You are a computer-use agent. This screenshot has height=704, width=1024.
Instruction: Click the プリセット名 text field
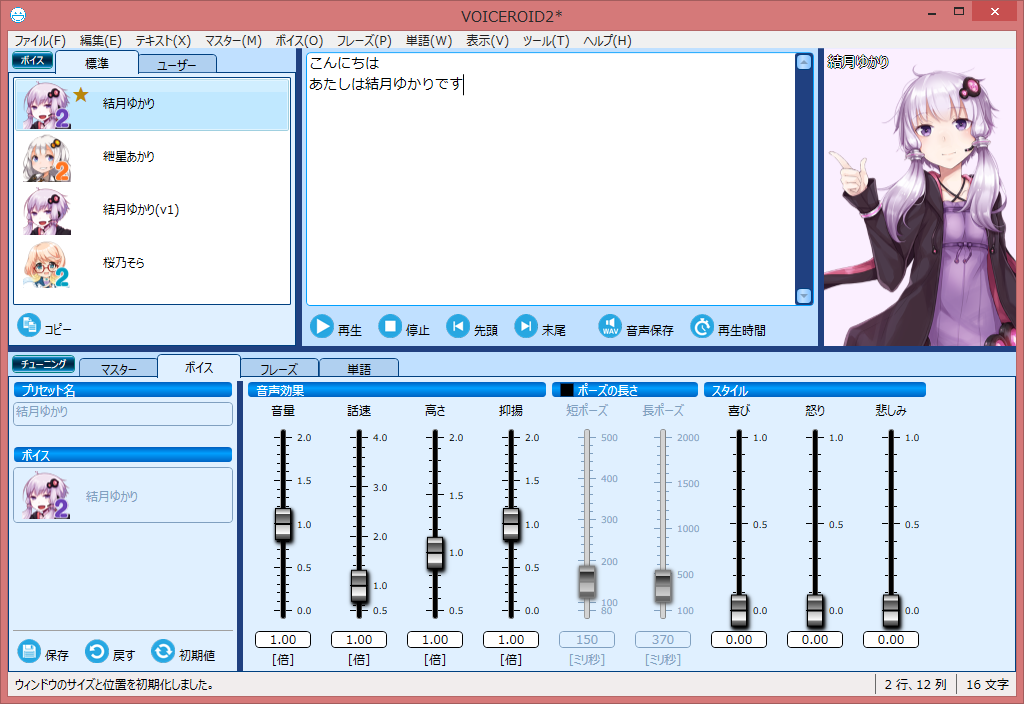123,413
